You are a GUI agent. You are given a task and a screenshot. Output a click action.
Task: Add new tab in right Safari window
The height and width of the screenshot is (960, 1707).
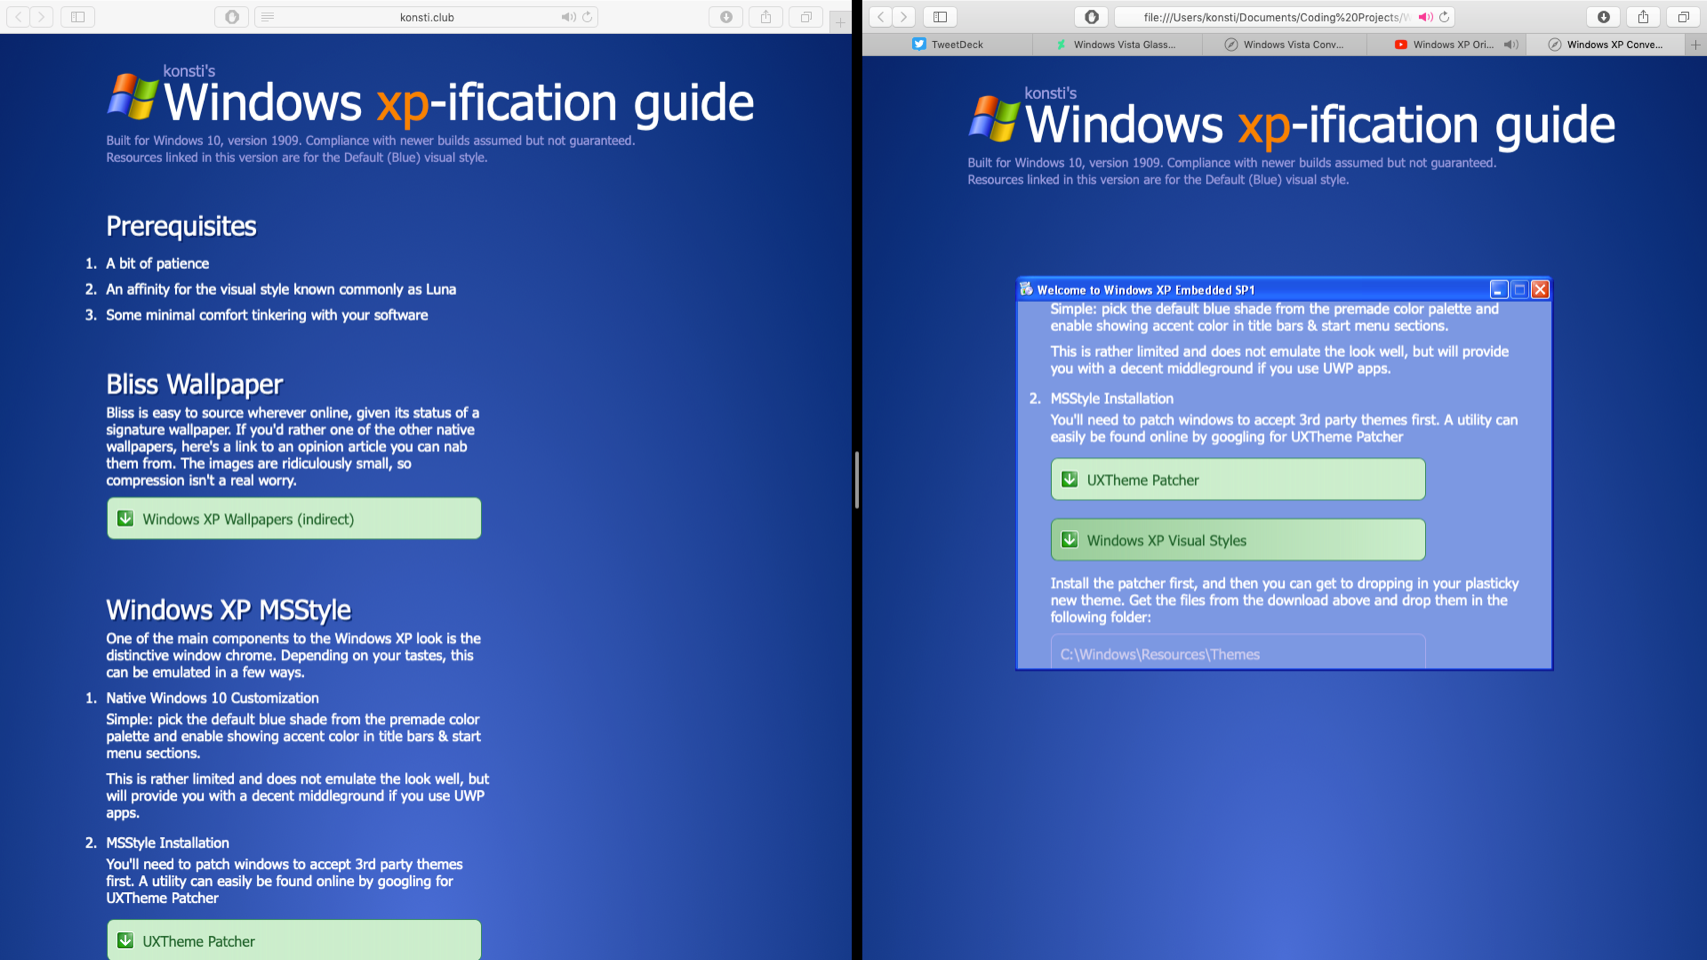pyautogui.click(x=1695, y=44)
